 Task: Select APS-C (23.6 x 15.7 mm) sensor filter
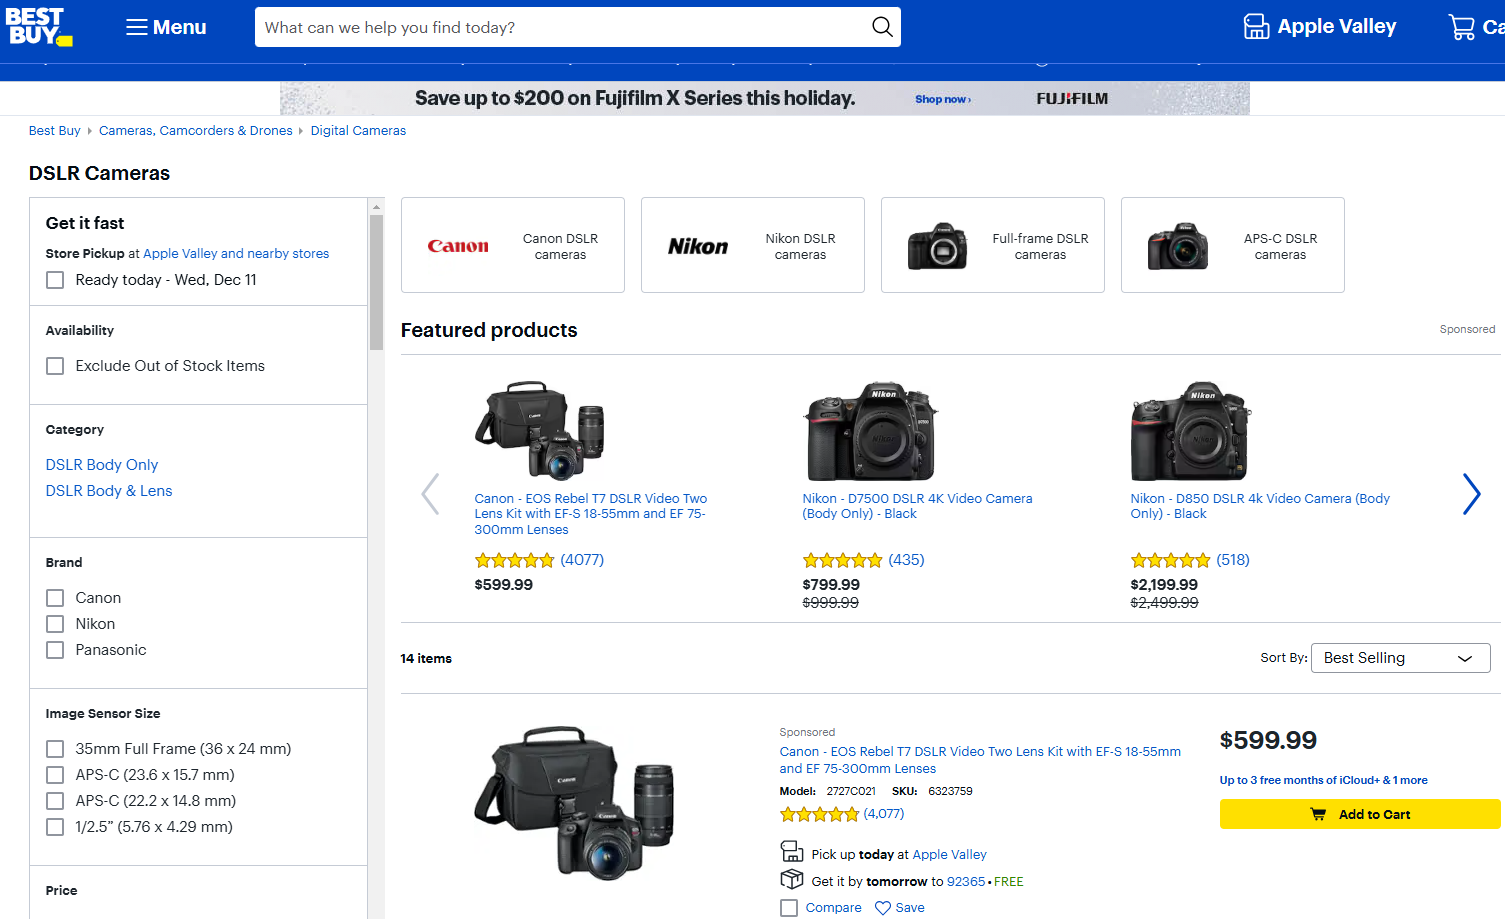(x=55, y=775)
